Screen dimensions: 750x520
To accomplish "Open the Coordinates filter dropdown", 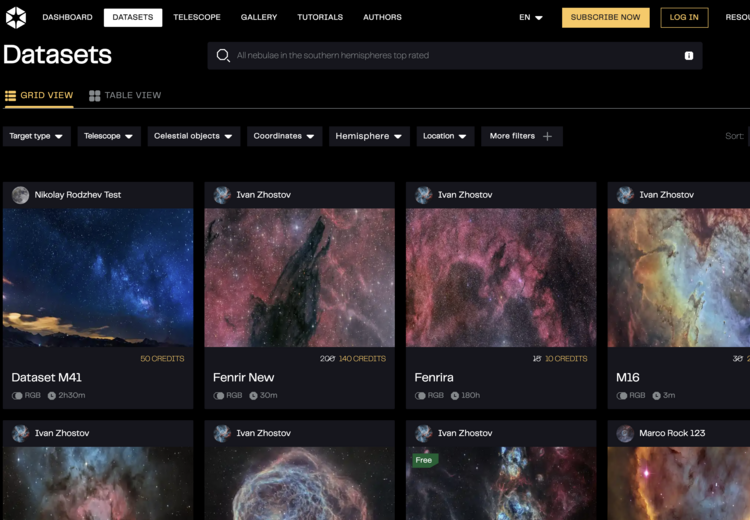I will click(x=285, y=136).
